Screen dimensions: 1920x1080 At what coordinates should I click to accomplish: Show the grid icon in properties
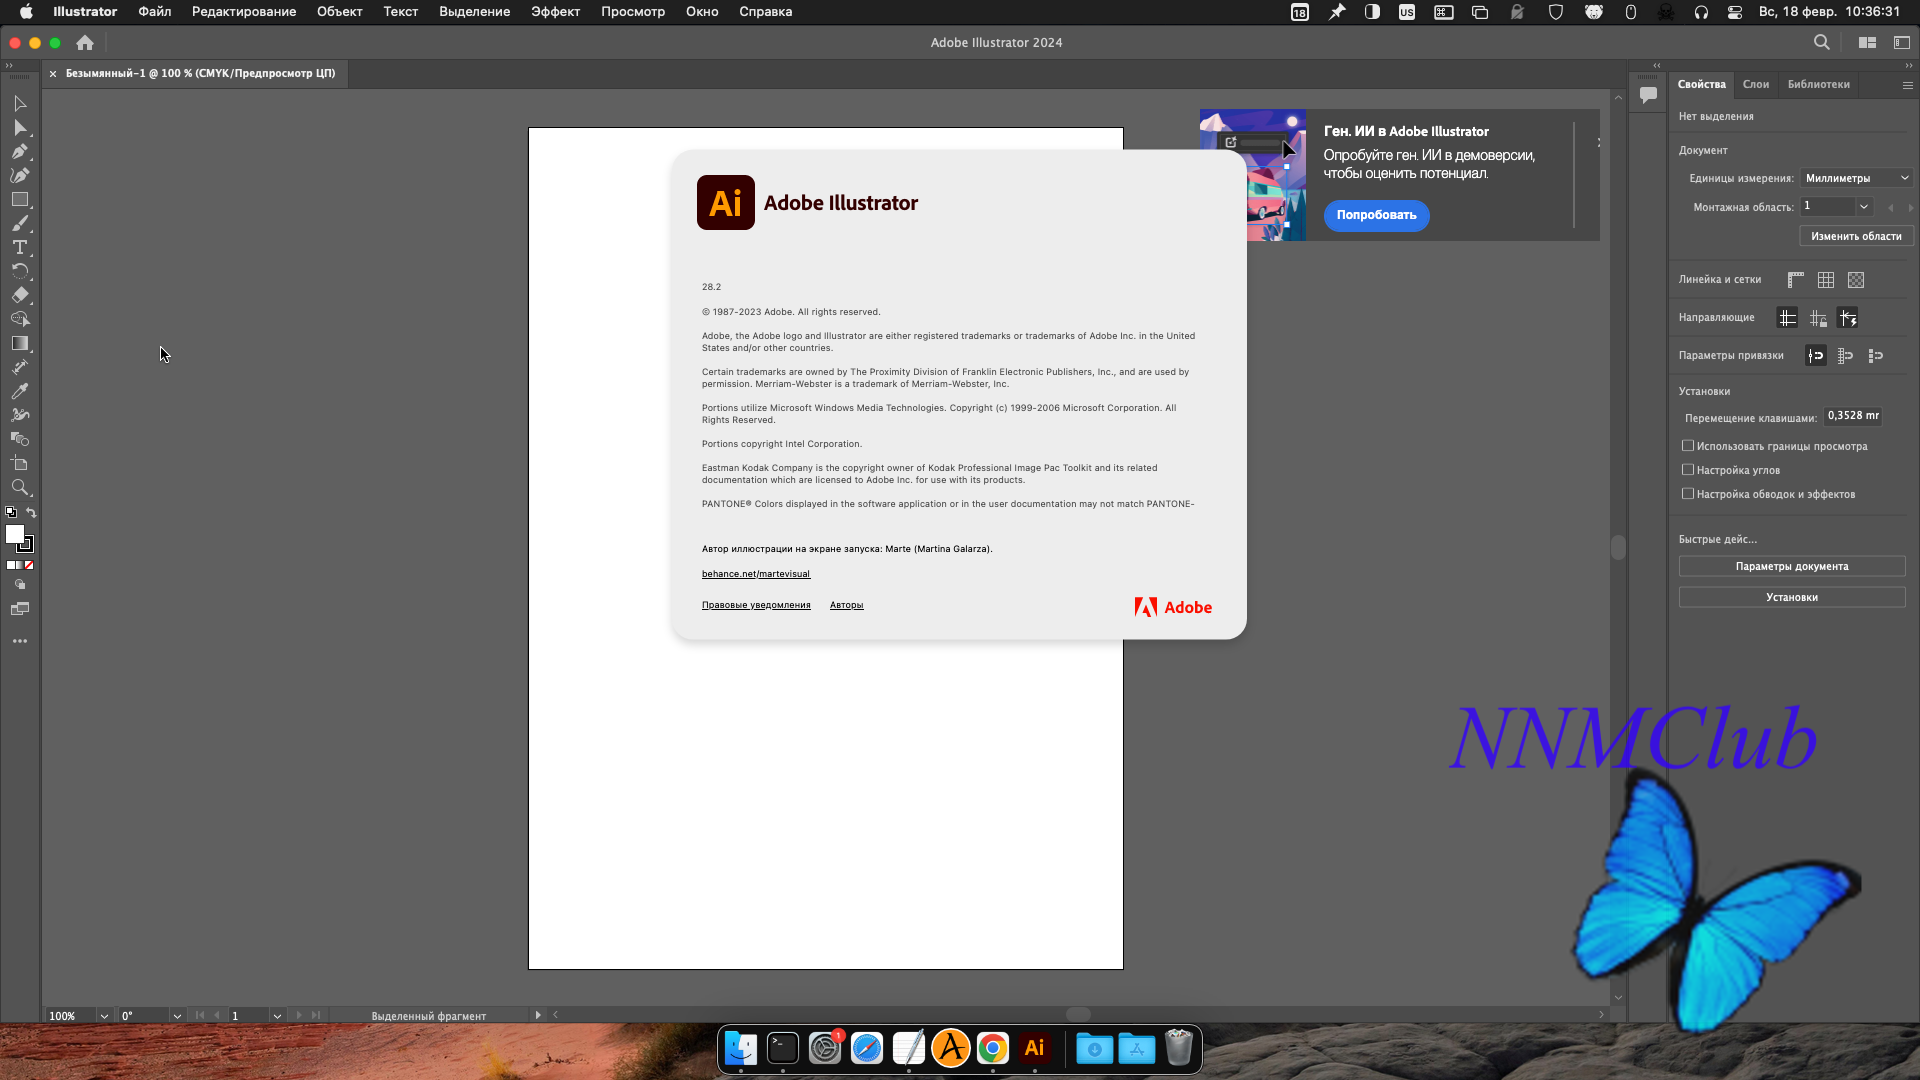1826,280
